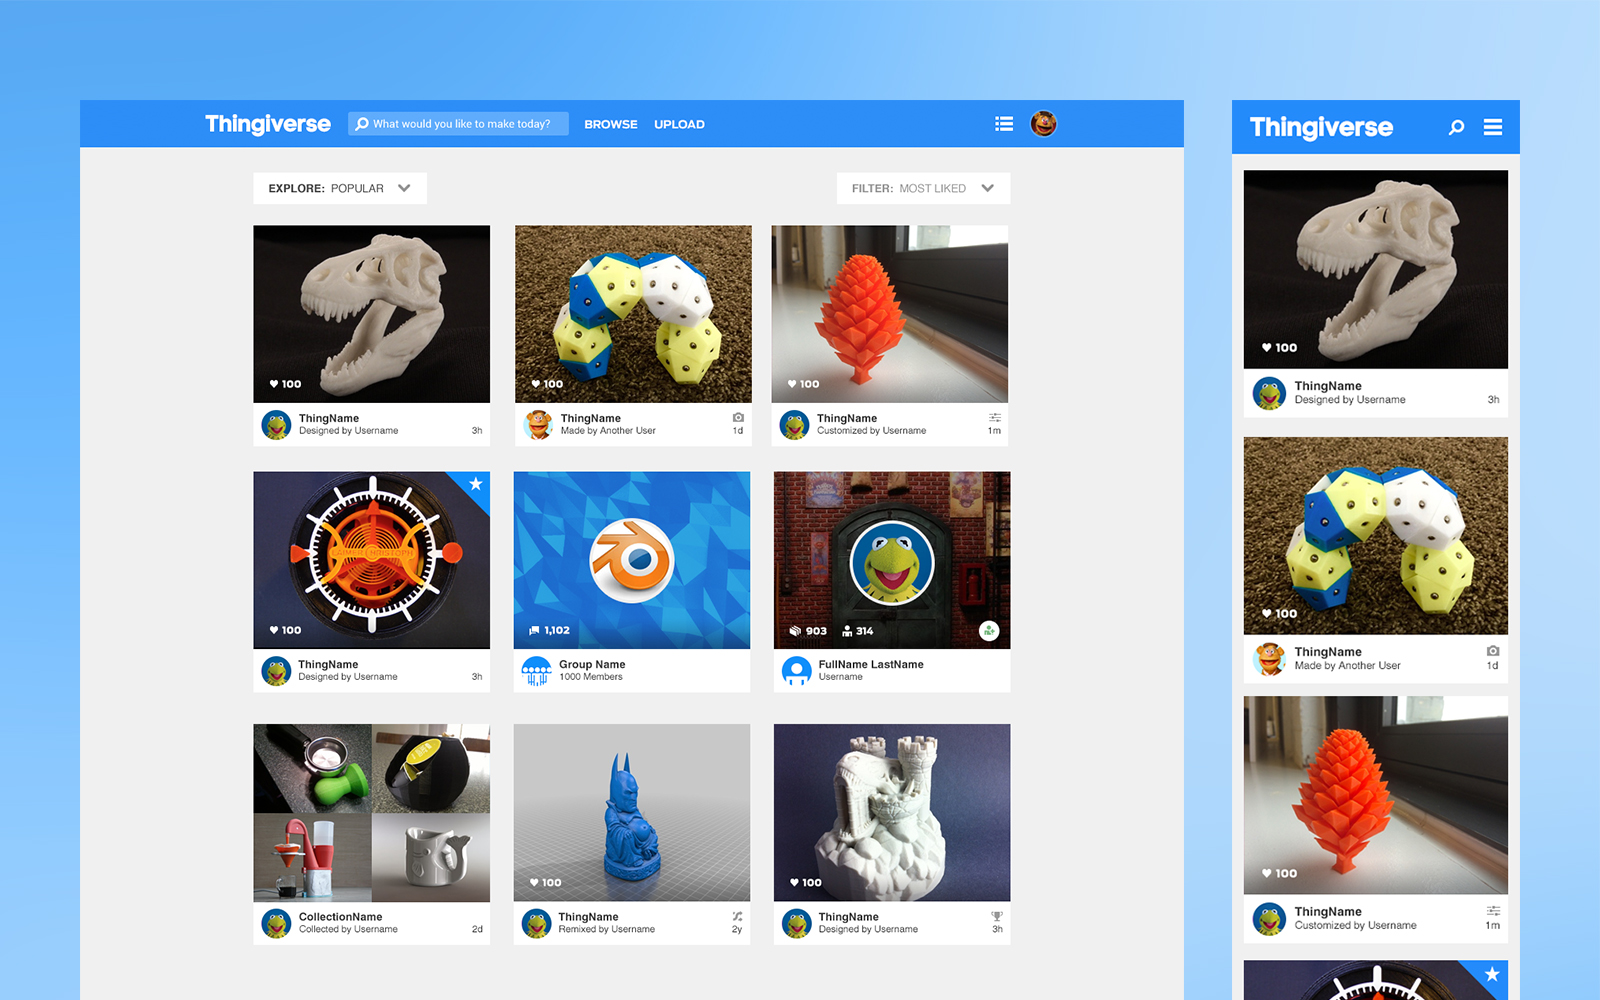This screenshot has width=1600, height=1000.
Task: Click the Thingiverse logo in desktop header
Action: [x=268, y=124]
